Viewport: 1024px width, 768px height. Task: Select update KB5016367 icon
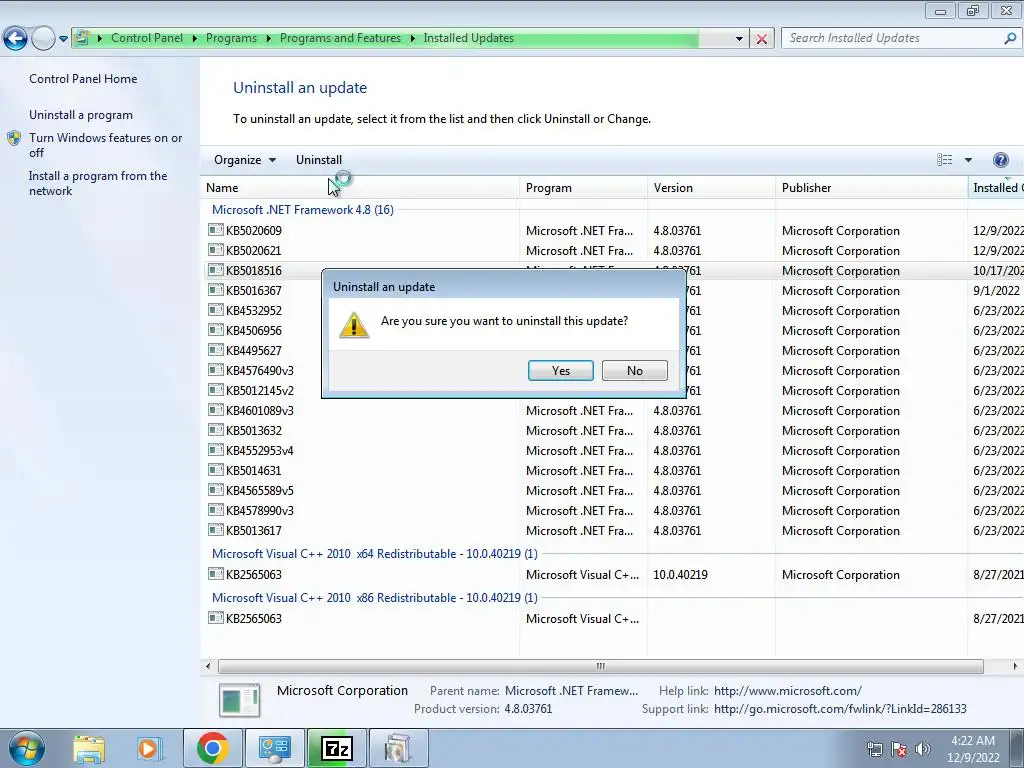click(216, 290)
